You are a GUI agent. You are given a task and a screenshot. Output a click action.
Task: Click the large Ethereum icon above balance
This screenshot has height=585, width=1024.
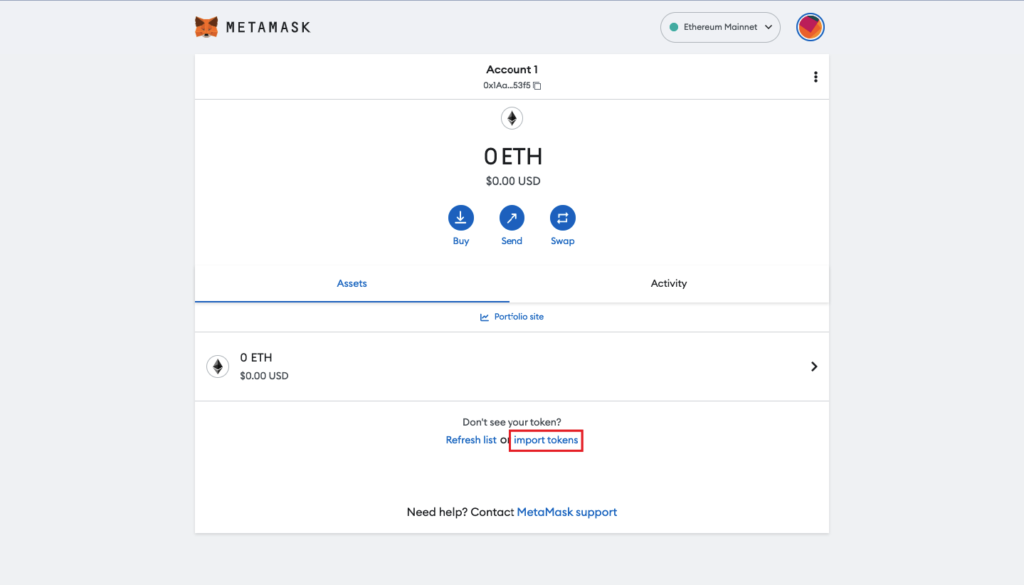point(512,118)
